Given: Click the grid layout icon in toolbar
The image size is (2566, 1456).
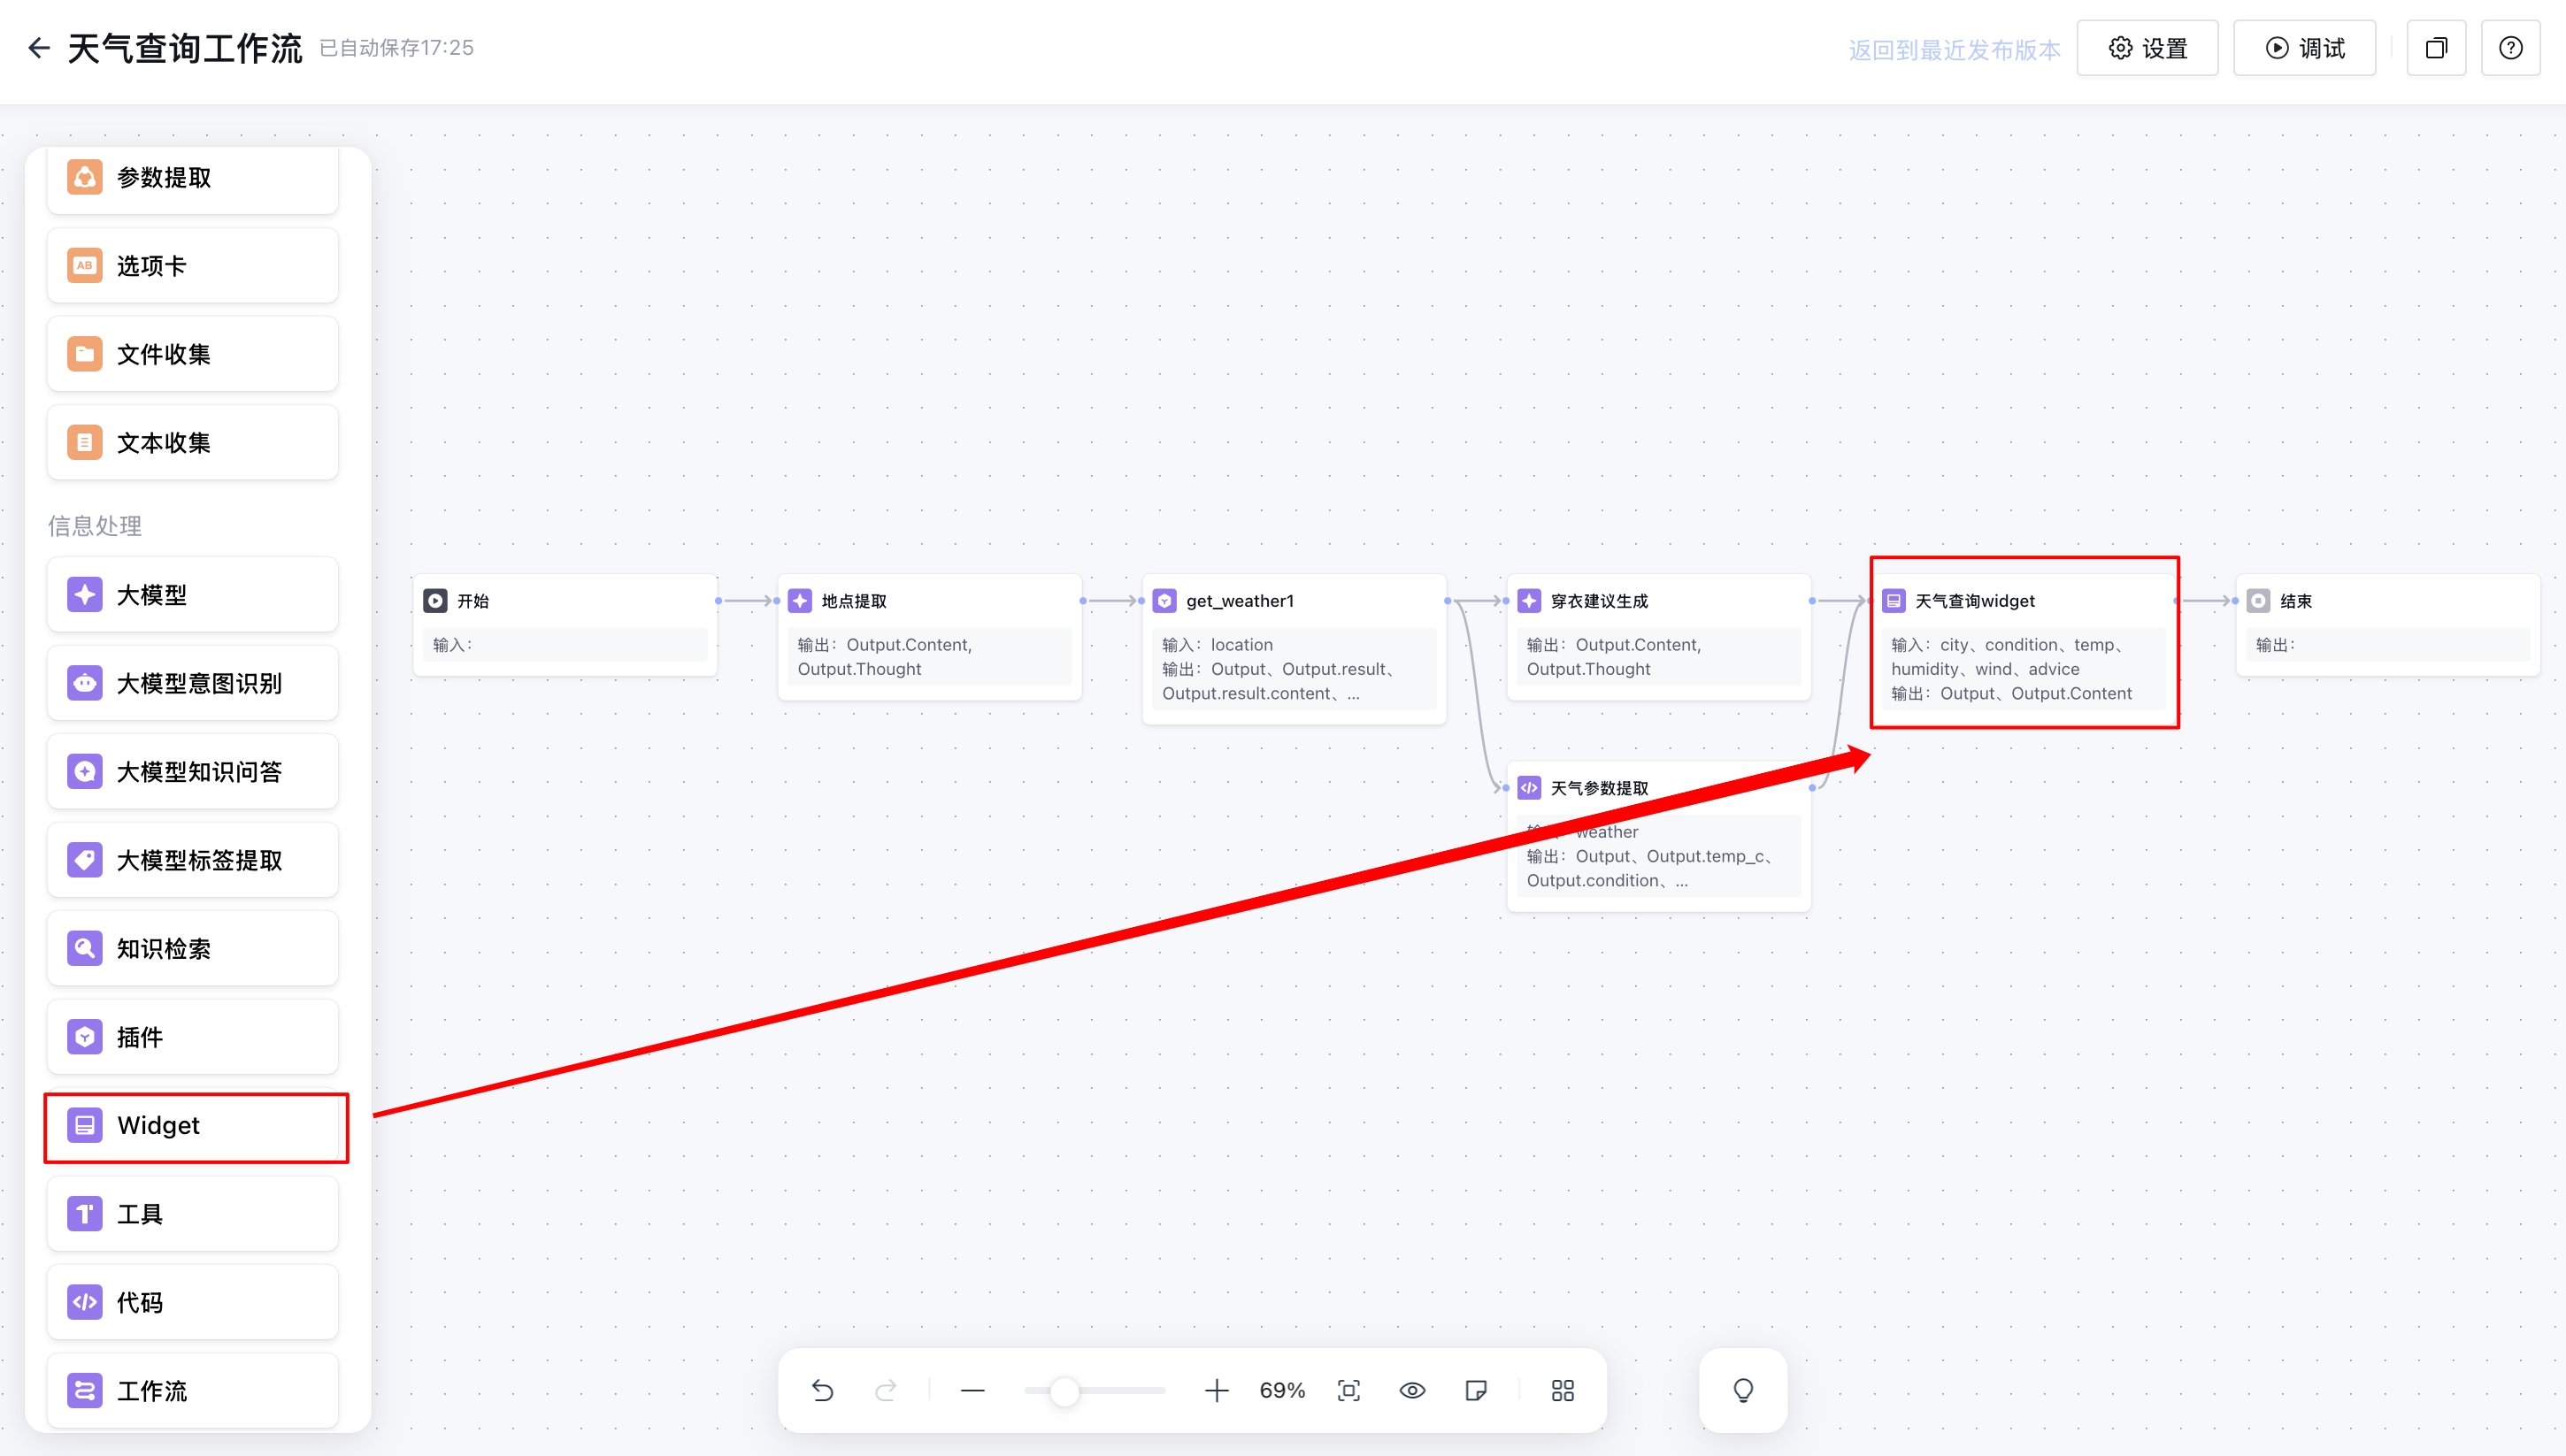Looking at the screenshot, I should point(1562,1390).
